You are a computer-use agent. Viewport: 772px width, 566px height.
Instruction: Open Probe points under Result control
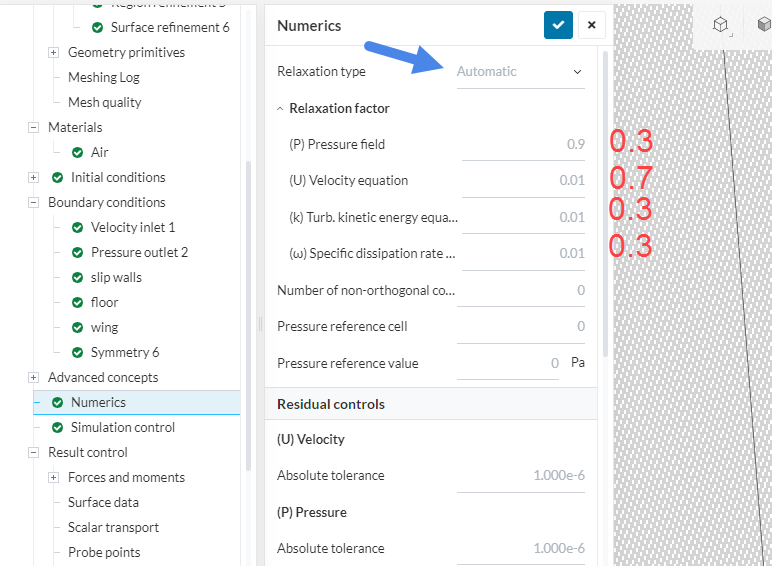[104, 552]
